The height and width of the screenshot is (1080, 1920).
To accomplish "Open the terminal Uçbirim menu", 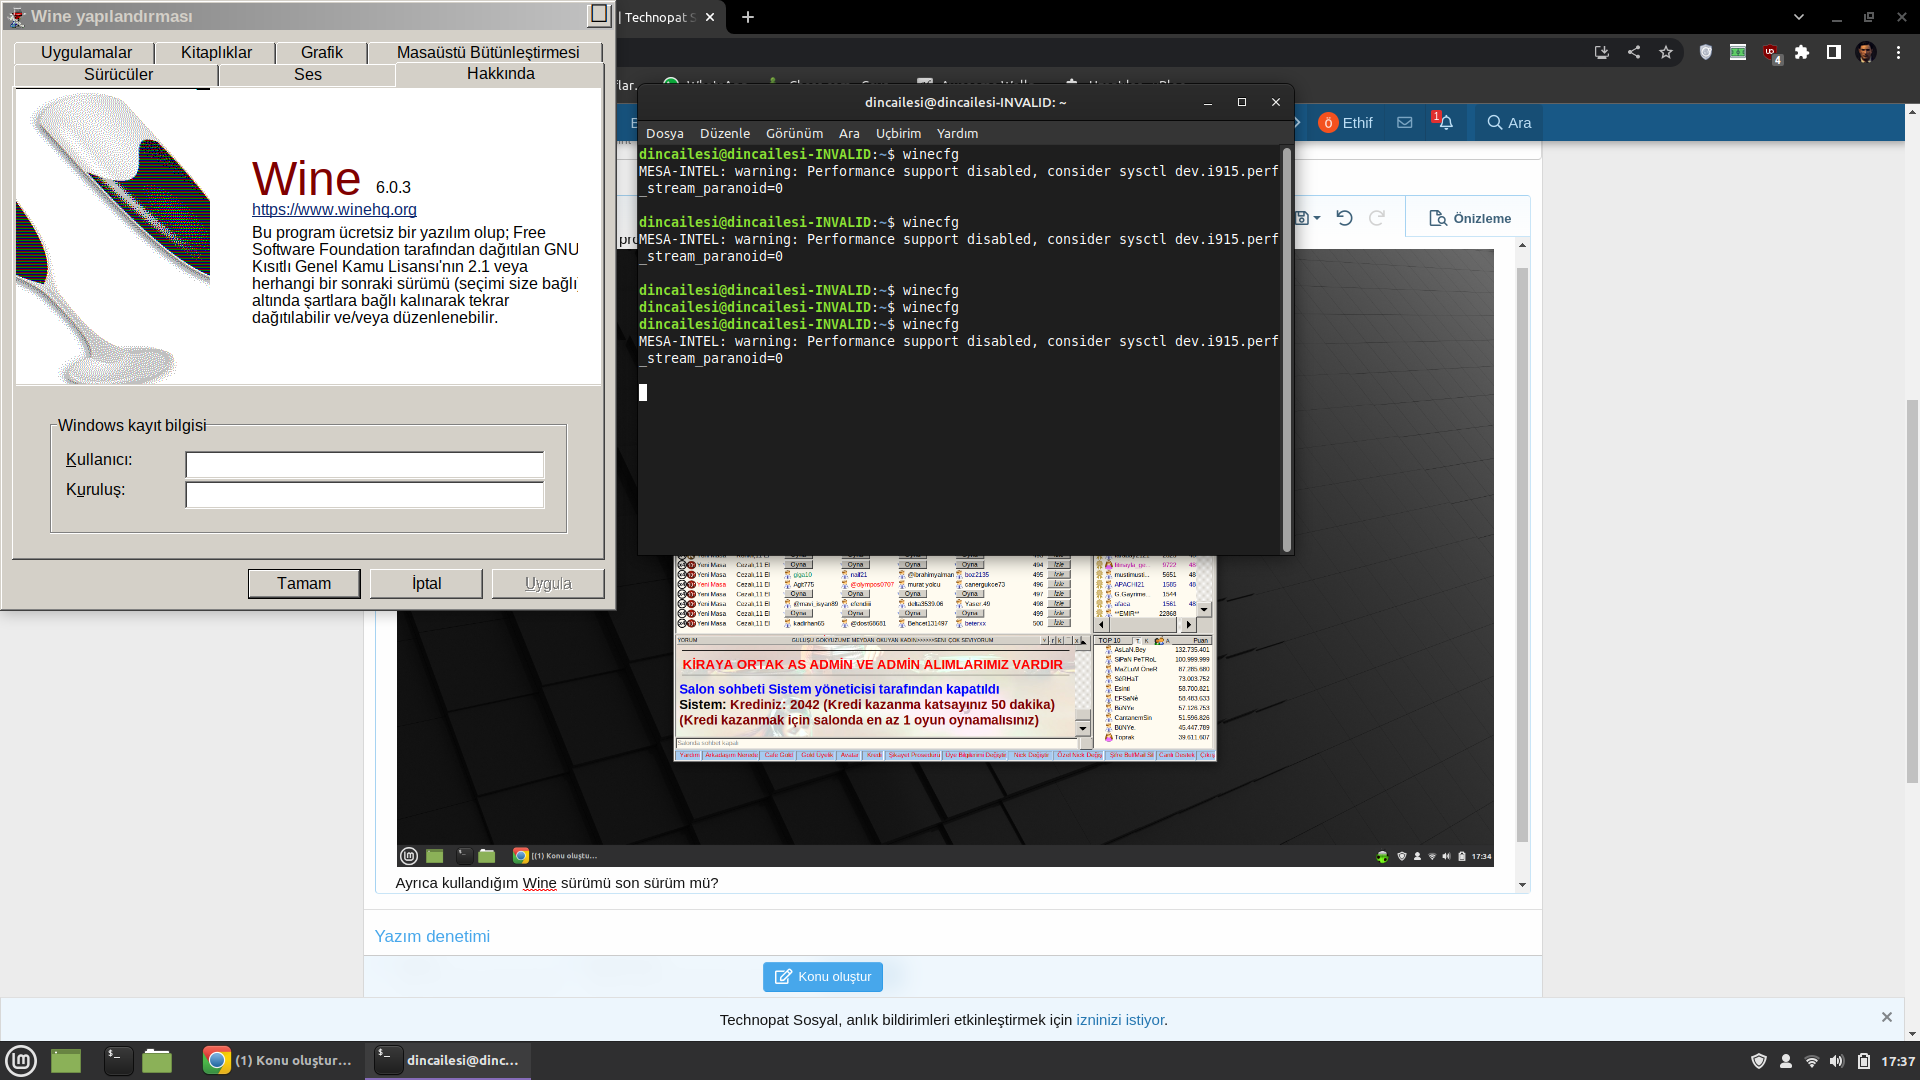I will (x=898, y=133).
